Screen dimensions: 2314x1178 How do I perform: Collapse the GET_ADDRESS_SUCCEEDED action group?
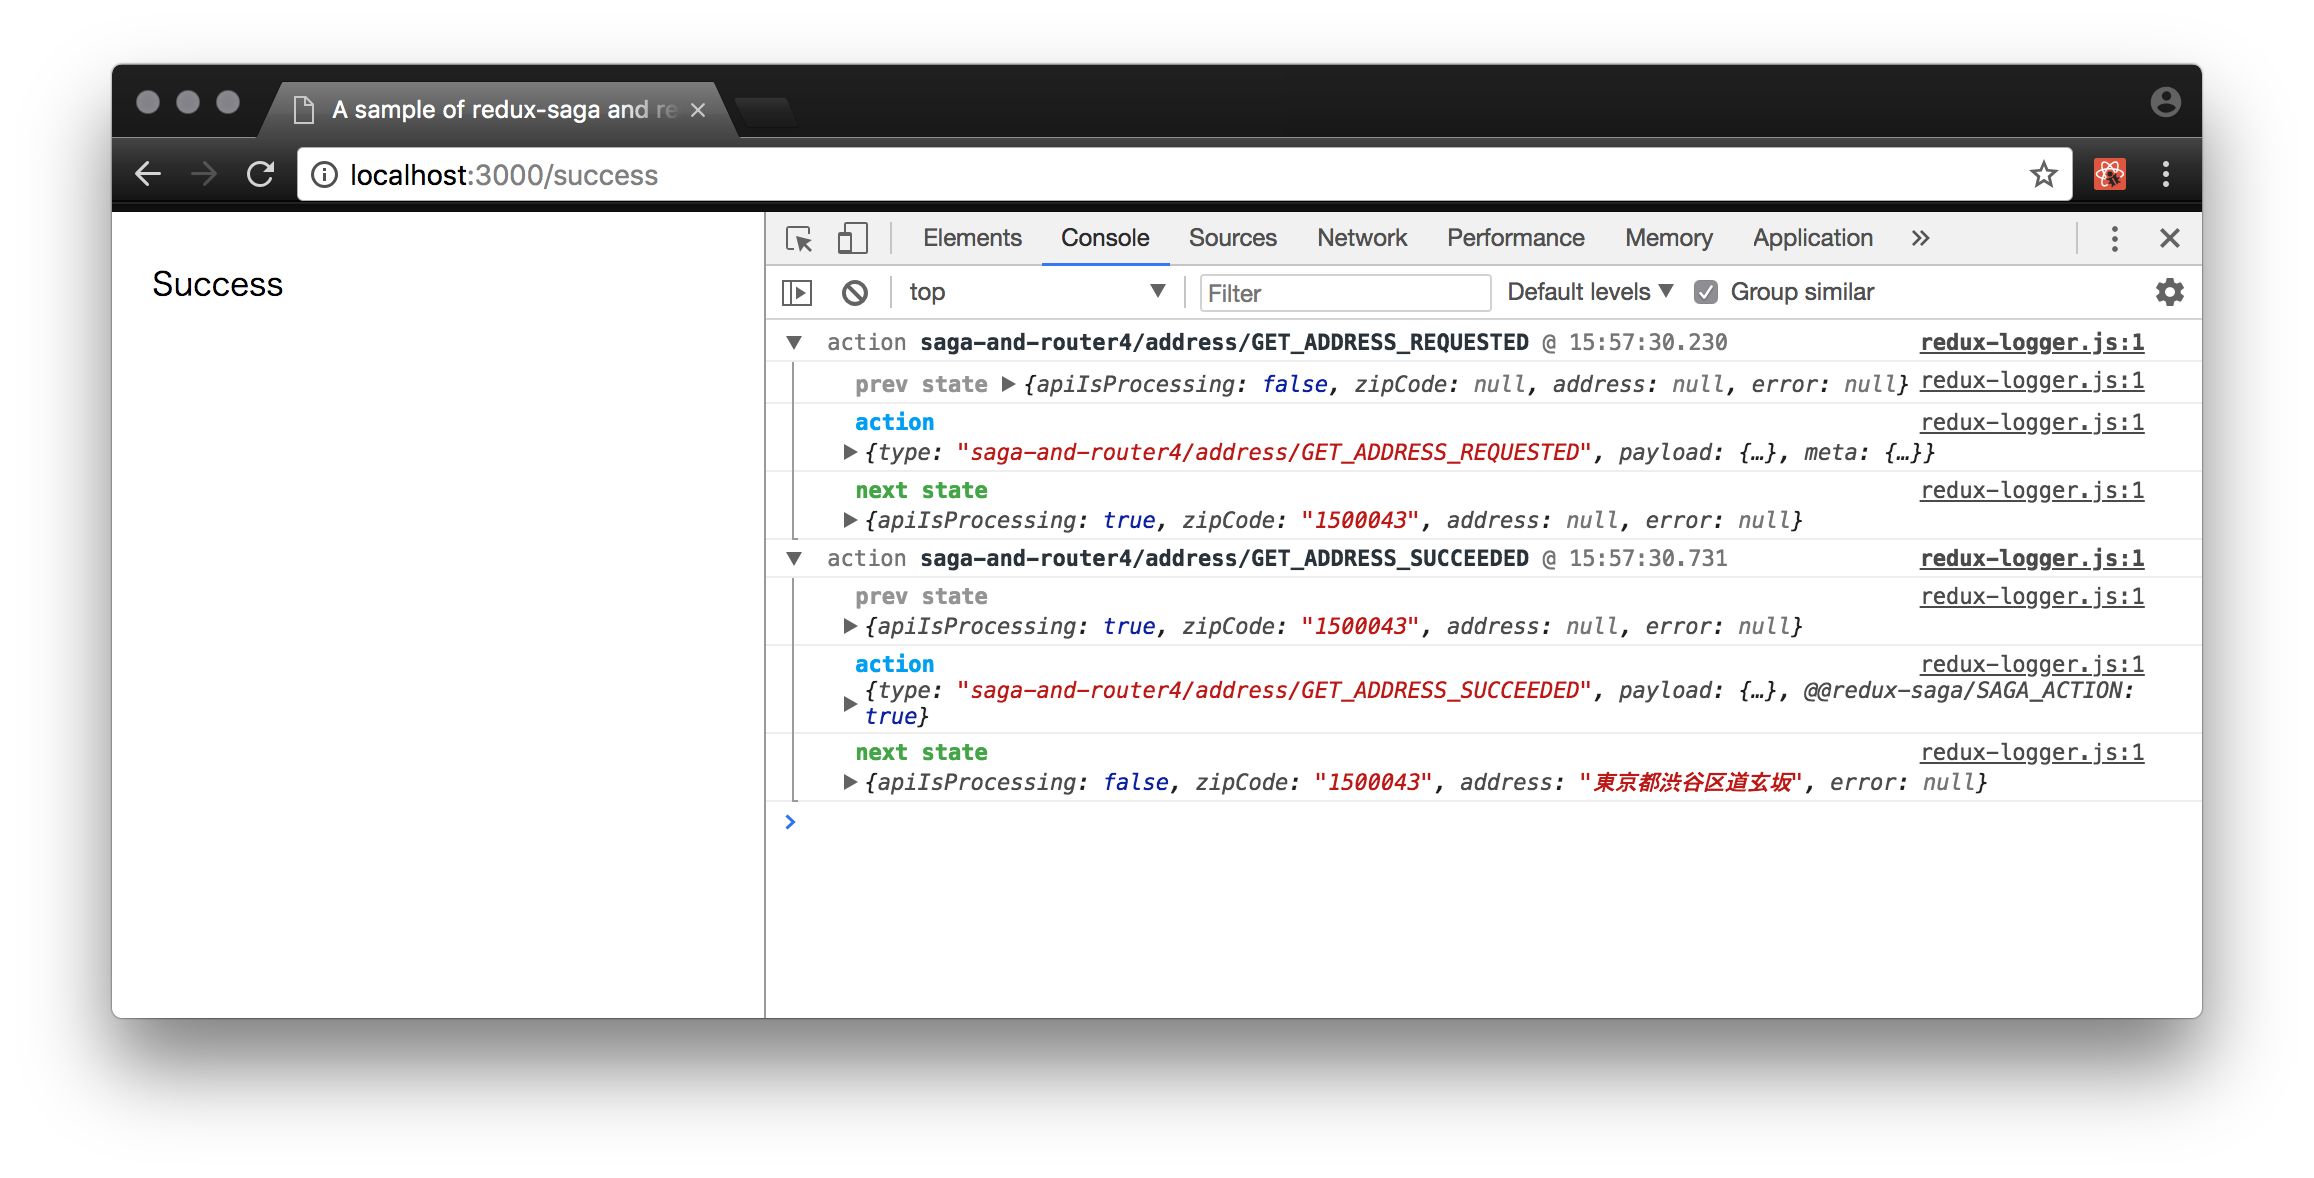pyautogui.click(x=794, y=559)
